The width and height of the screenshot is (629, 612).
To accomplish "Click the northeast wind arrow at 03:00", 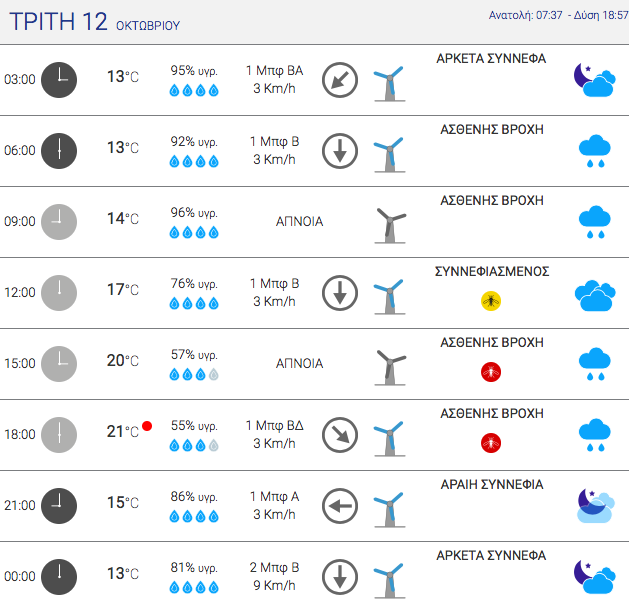I will pyautogui.click(x=340, y=80).
